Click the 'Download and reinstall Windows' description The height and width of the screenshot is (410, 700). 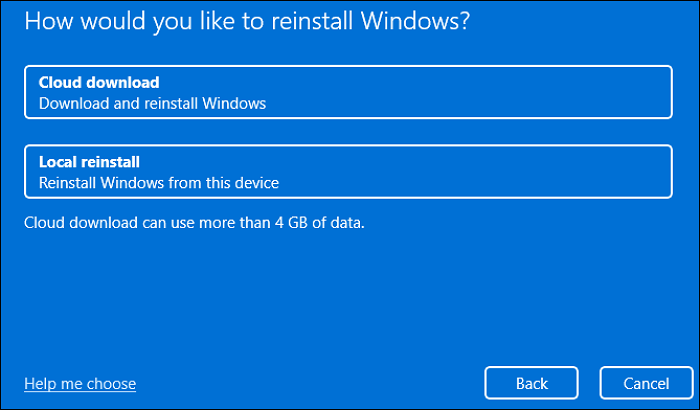(152, 103)
